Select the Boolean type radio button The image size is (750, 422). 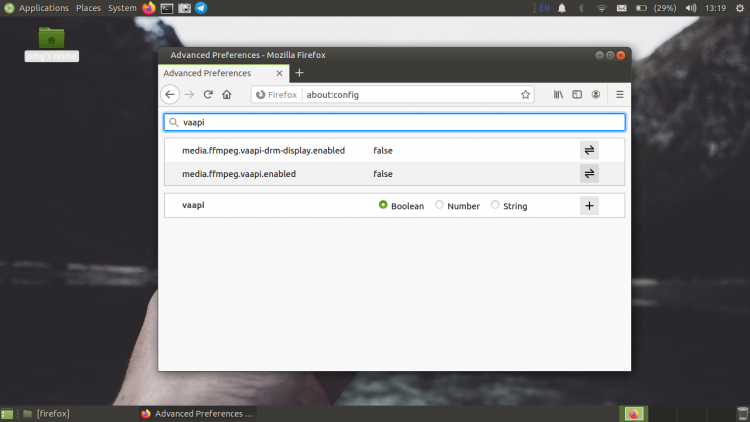(x=383, y=205)
